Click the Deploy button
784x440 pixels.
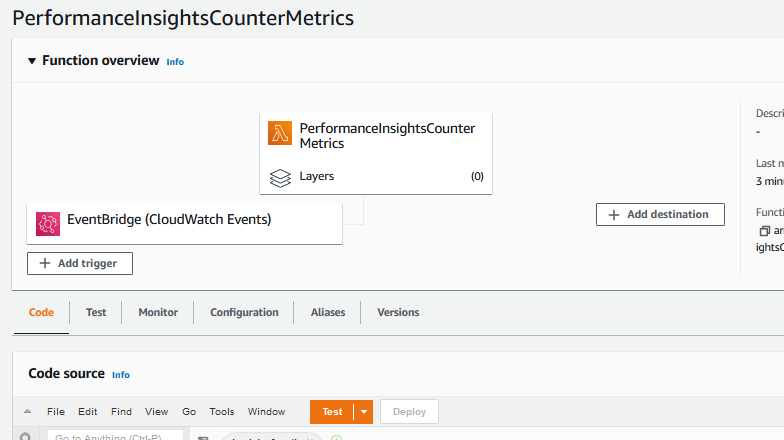[410, 412]
